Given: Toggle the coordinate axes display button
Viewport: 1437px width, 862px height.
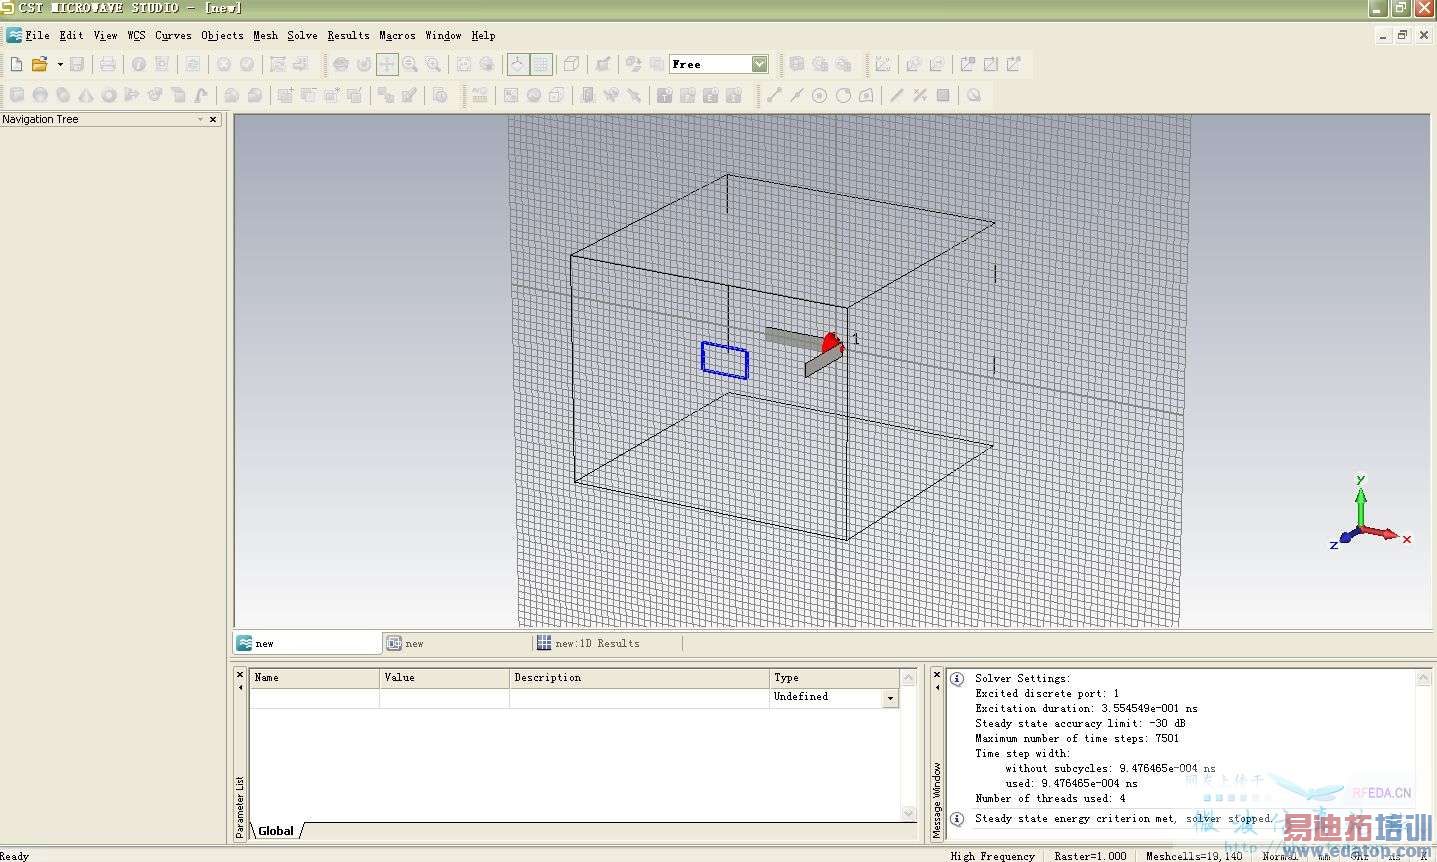Looking at the screenshot, I should point(517,64).
